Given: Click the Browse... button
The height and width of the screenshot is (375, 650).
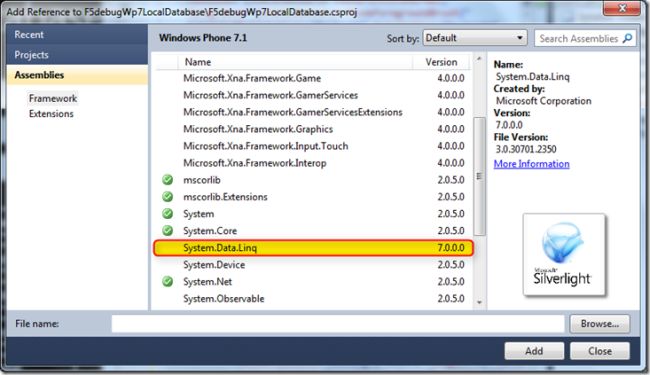Looking at the screenshot, I should click(600, 324).
